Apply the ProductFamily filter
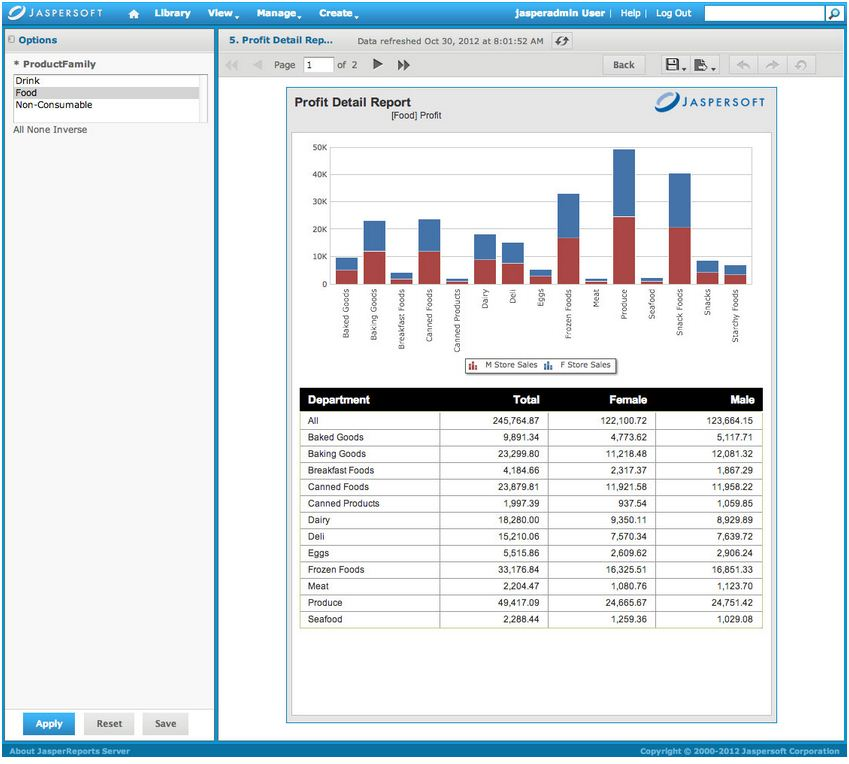The height and width of the screenshot is (764, 849). (47, 723)
